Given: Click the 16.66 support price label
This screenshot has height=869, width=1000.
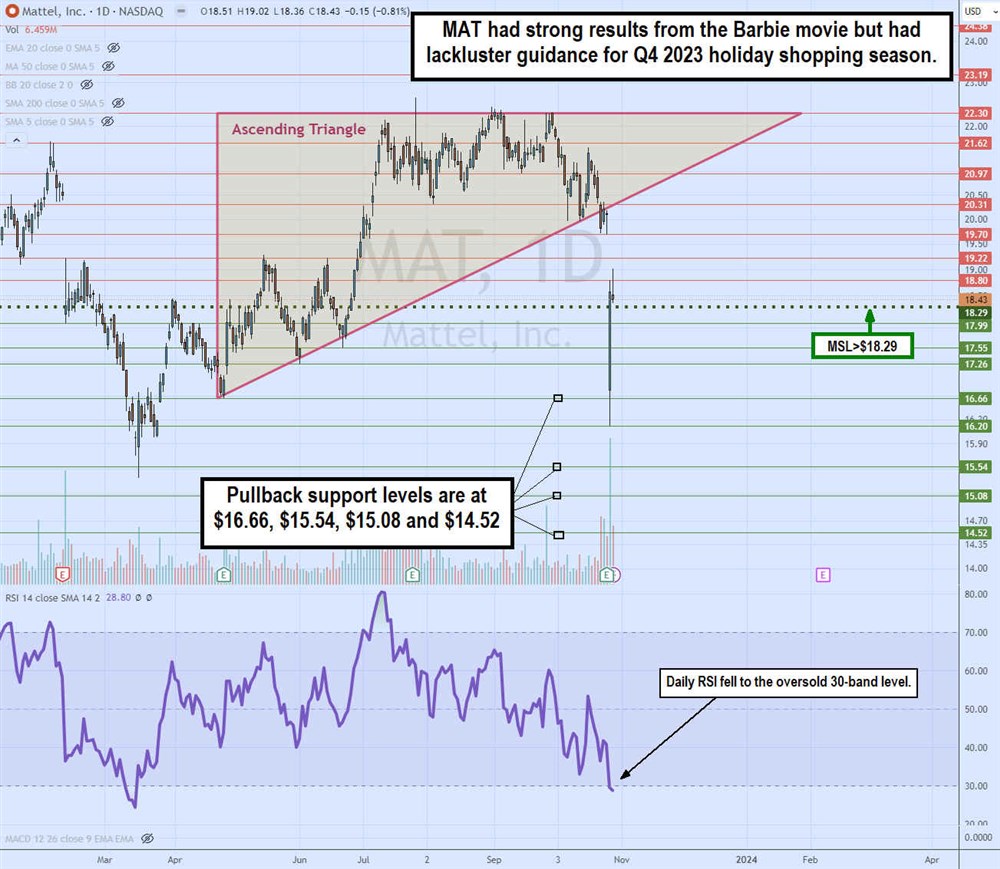Looking at the screenshot, I should coord(976,398).
